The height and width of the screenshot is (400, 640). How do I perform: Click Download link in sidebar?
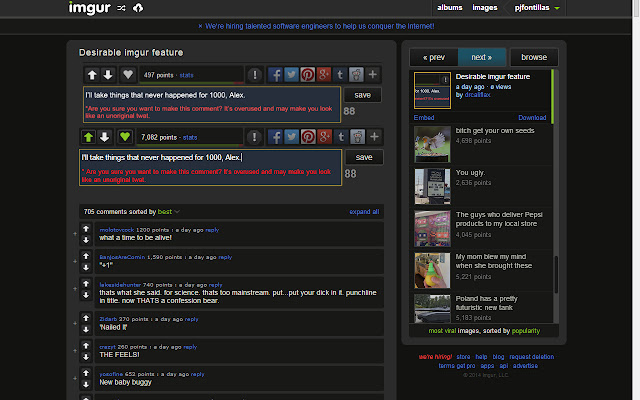(532, 118)
